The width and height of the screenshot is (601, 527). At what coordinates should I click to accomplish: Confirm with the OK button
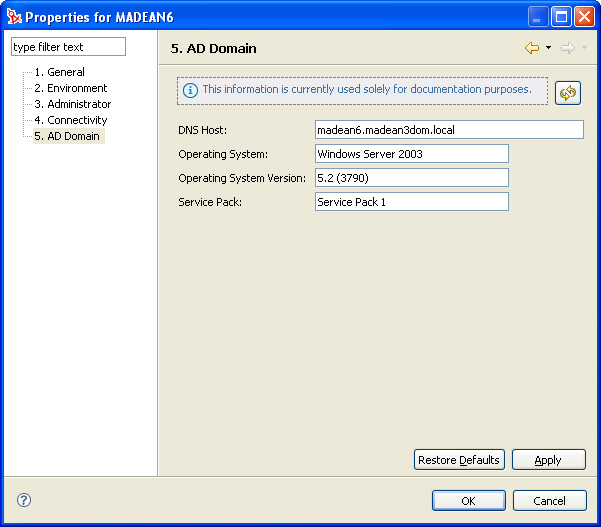click(468, 501)
